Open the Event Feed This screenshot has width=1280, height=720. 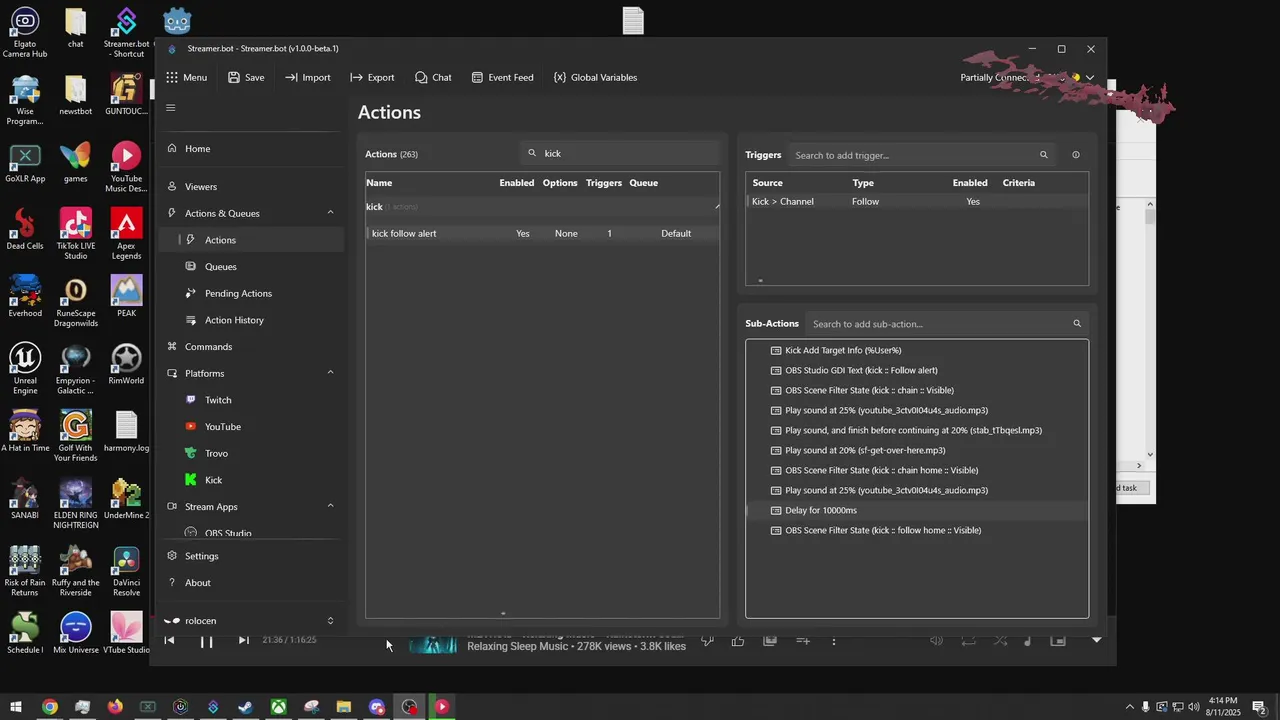pos(503,77)
